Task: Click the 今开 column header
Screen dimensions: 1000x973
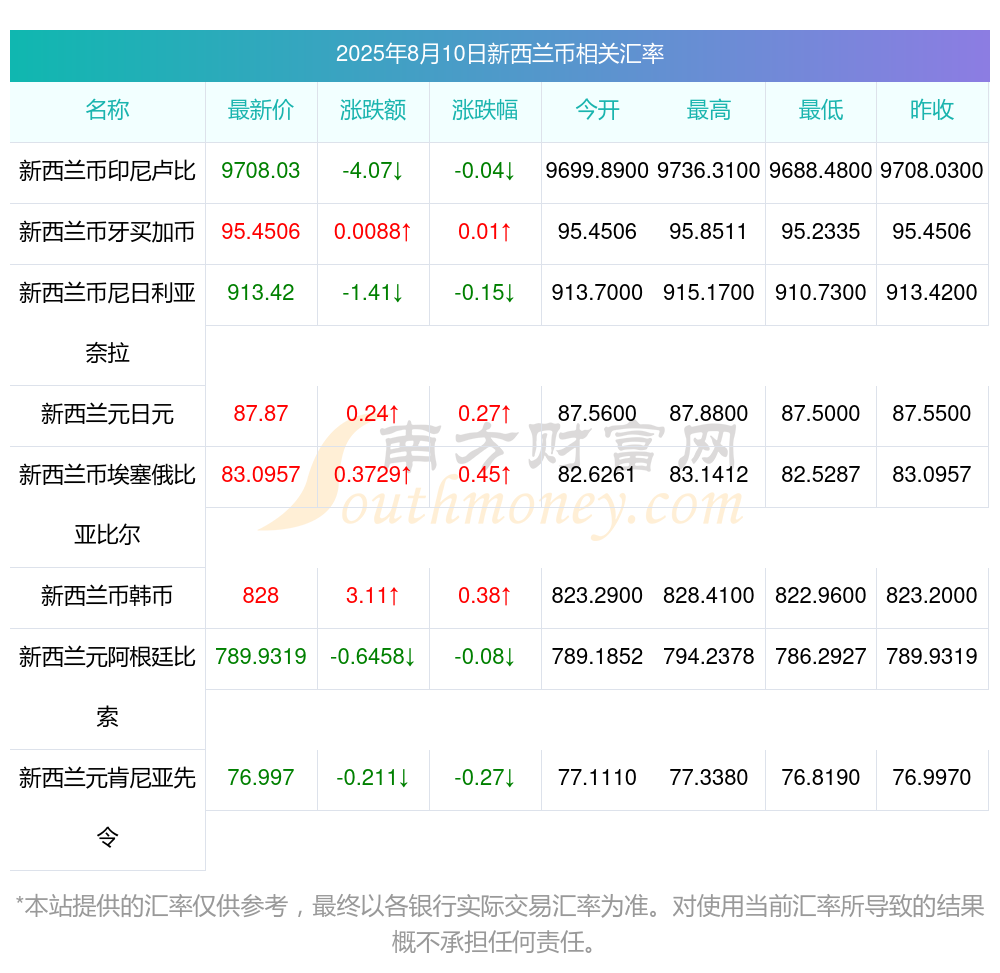Action: point(597,110)
